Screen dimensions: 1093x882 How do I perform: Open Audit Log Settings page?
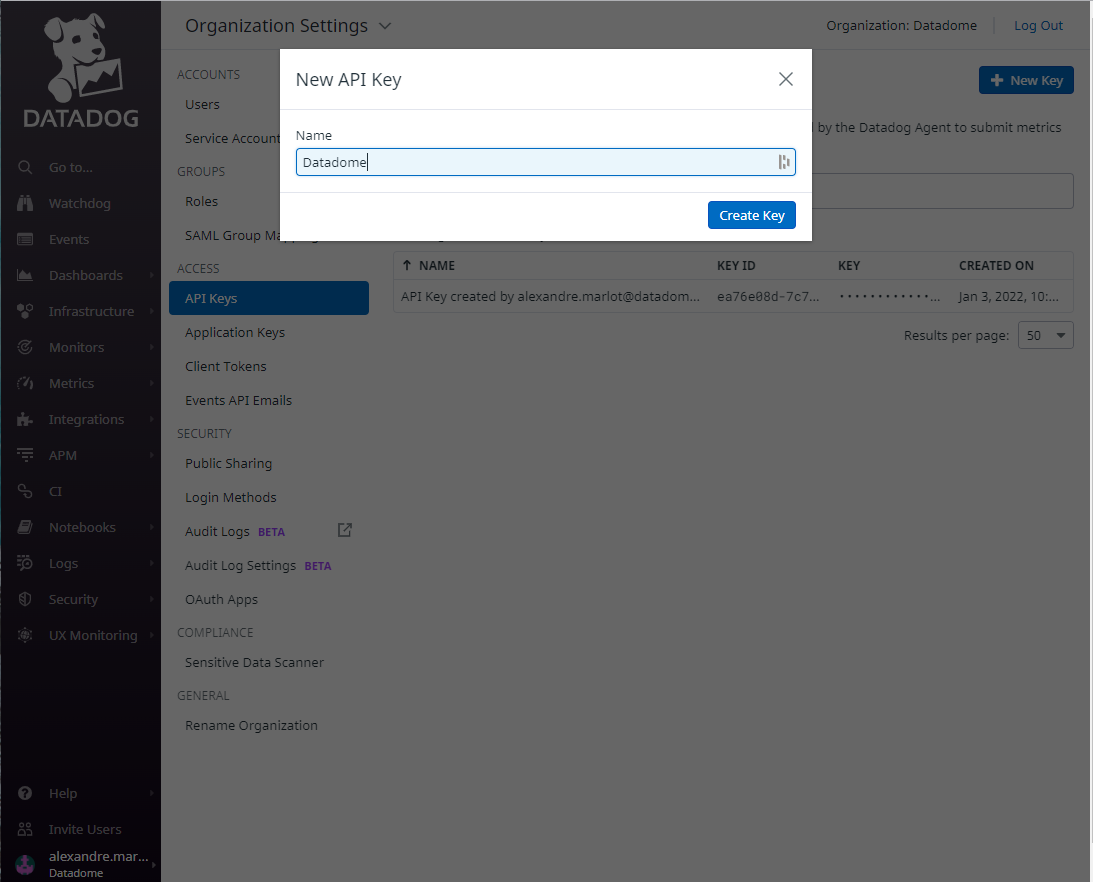(240, 565)
